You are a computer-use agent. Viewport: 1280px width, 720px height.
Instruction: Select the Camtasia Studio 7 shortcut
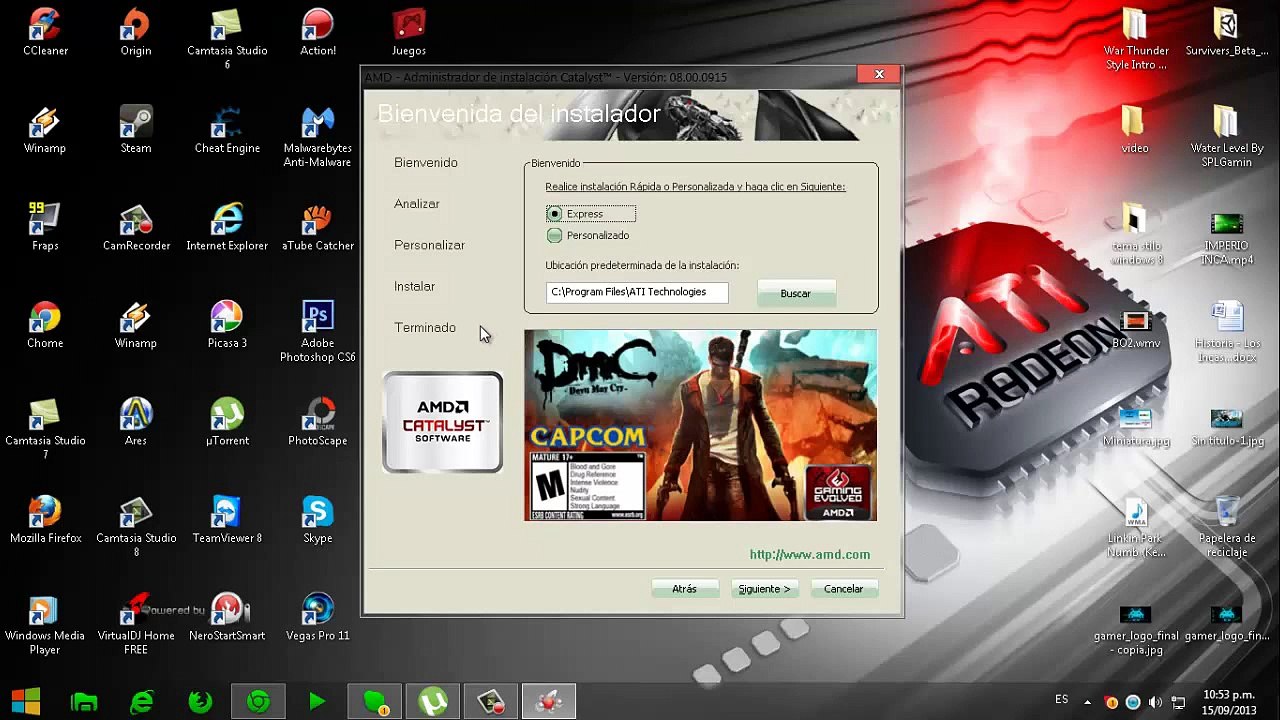coord(45,429)
